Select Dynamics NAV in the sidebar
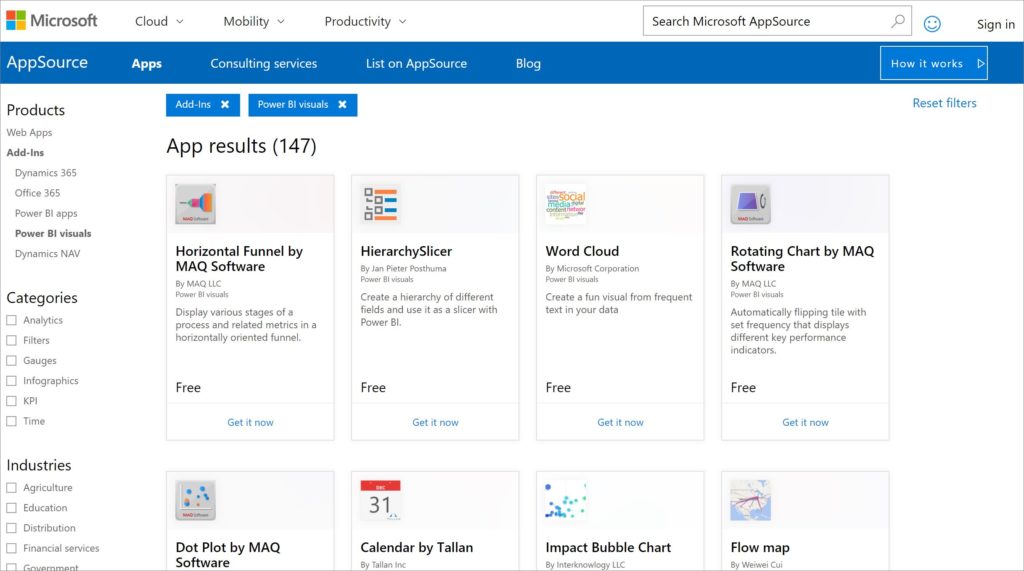The image size is (1024, 571). tap(47, 253)
